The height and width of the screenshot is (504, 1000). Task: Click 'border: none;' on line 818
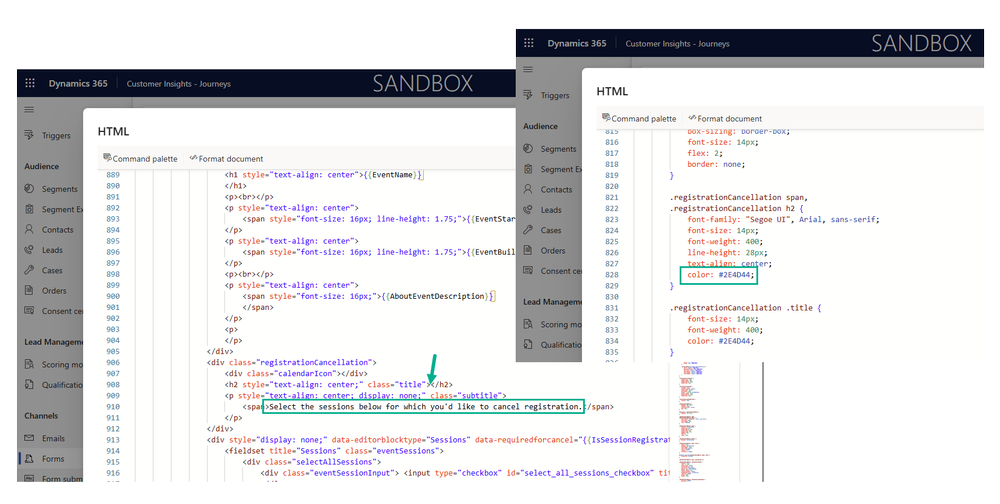click(x=716, y=164)
